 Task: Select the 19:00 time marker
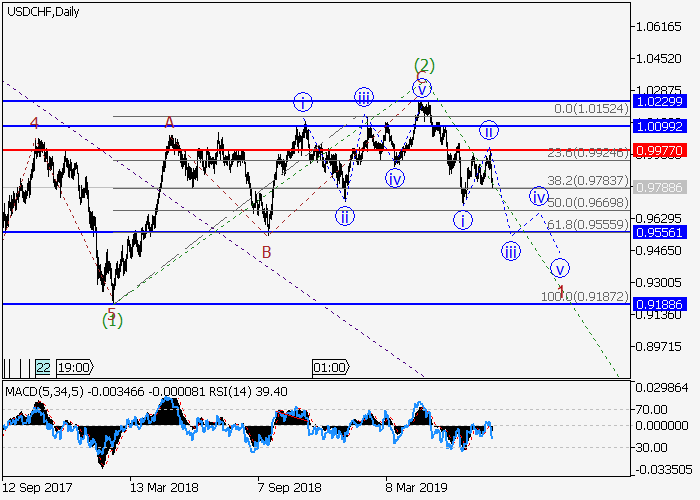point(74,367)
